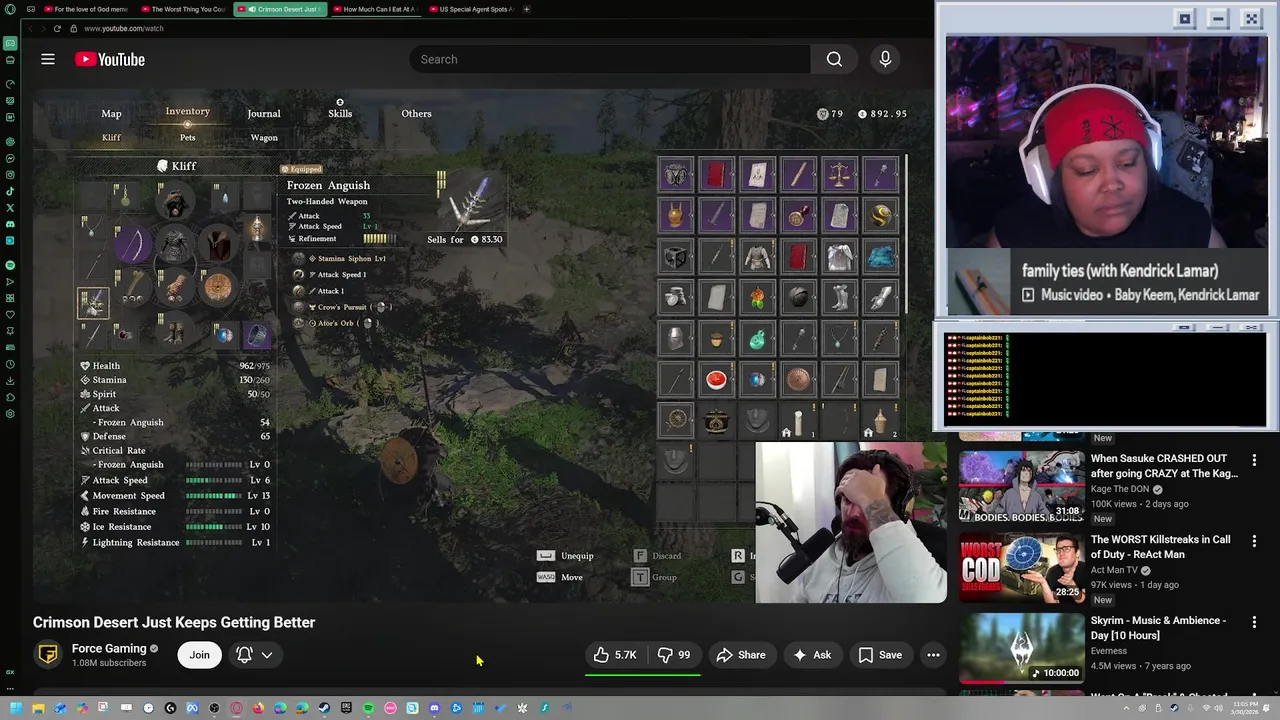
Task: Select the orange flower item in inventory
Action: [x=757, y=298]
